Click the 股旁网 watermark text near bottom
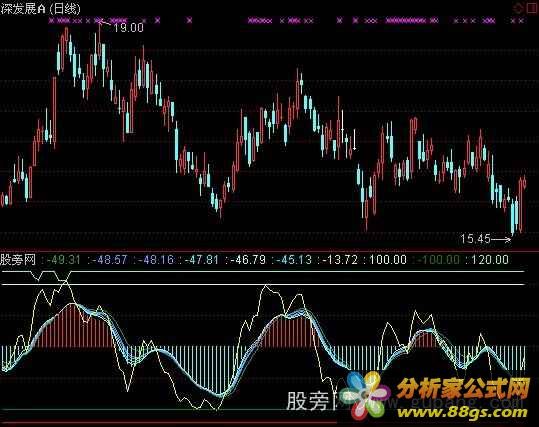The height and width of the screenshot is (427, 539). 313,401
